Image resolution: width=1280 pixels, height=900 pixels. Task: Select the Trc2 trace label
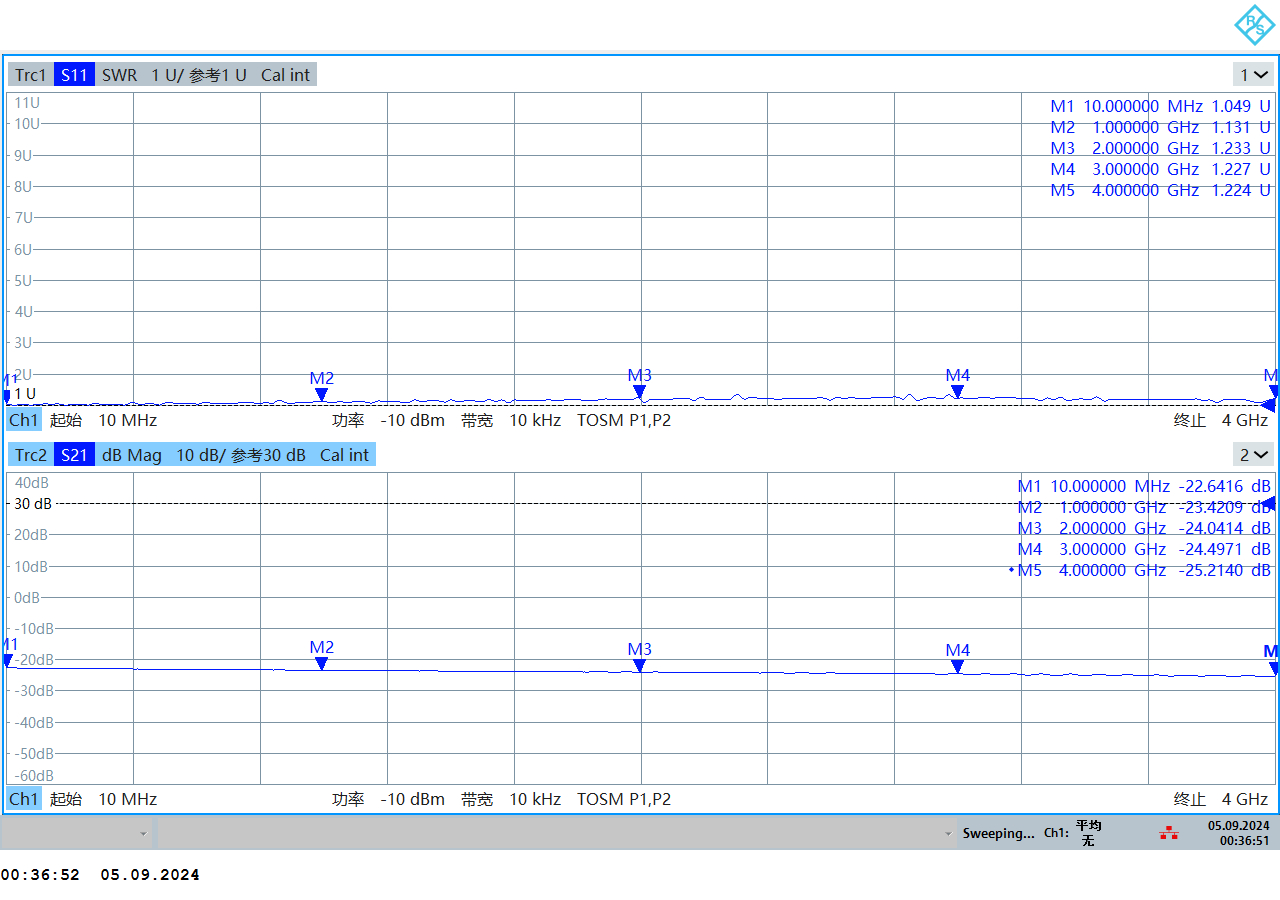[30, 455]
